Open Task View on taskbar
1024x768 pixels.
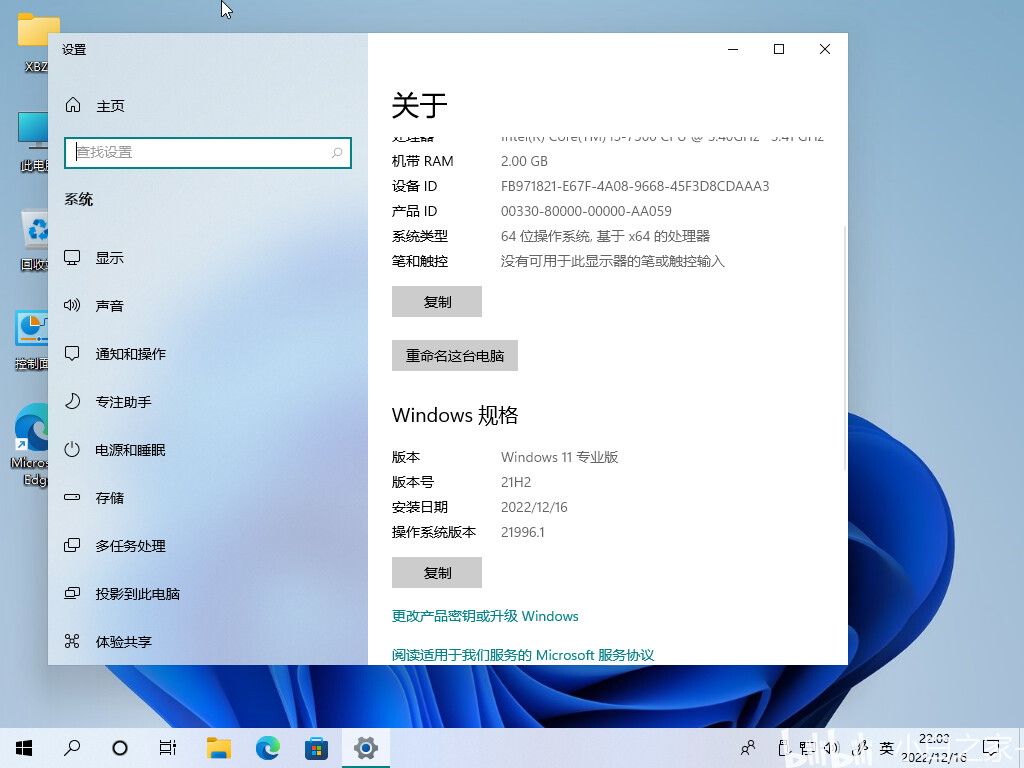(168, 748)
